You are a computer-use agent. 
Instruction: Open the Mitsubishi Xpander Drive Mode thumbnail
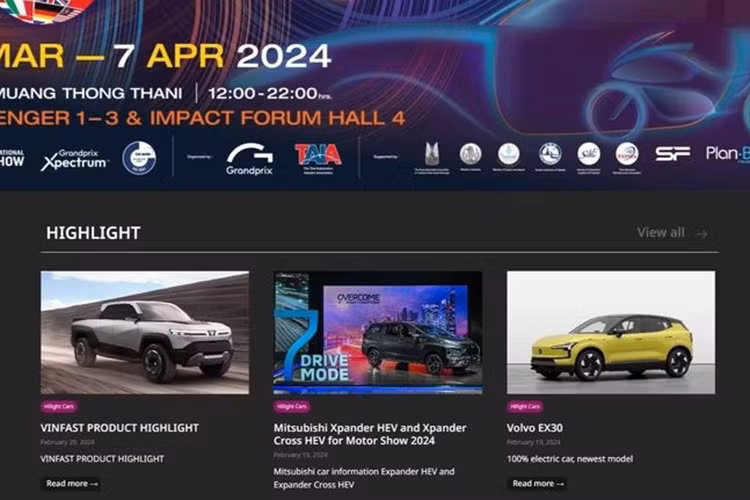pyautogui.click(x=377, y=332)
